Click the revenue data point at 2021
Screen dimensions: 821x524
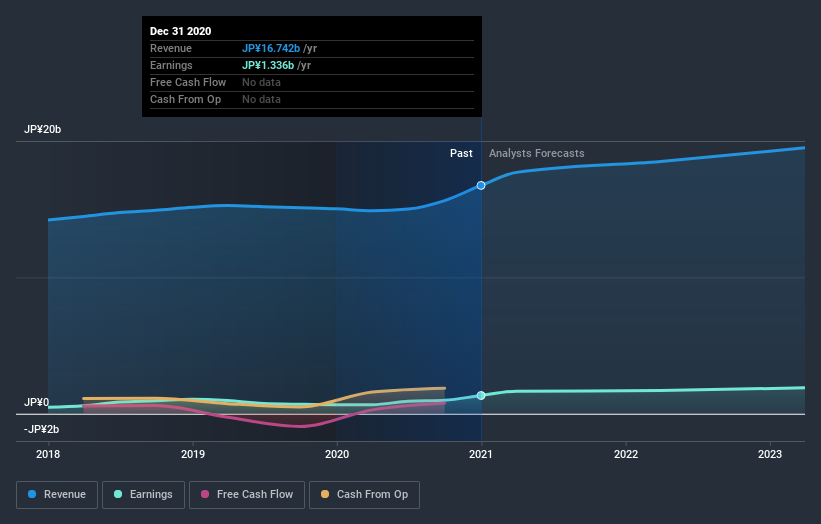tap(481, 185)
